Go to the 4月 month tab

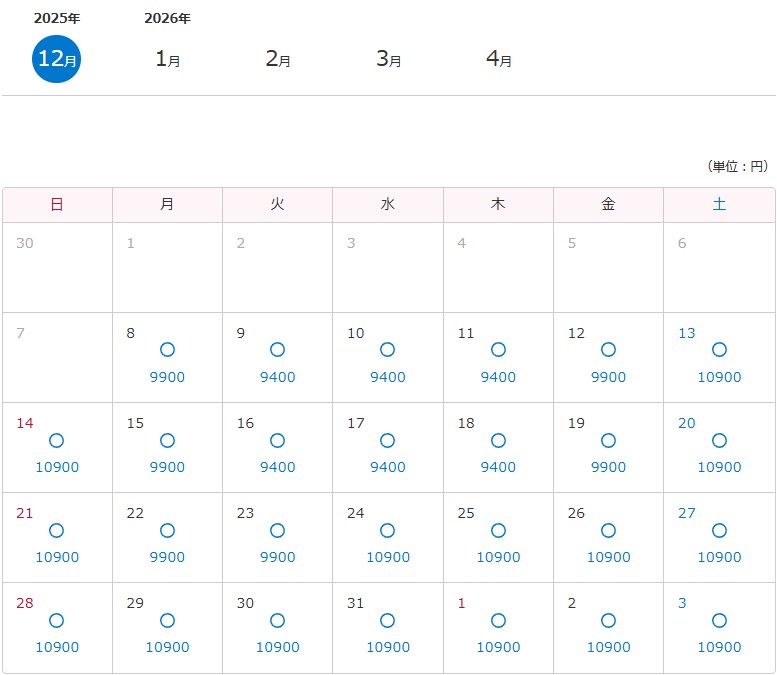tap(498, 58)
